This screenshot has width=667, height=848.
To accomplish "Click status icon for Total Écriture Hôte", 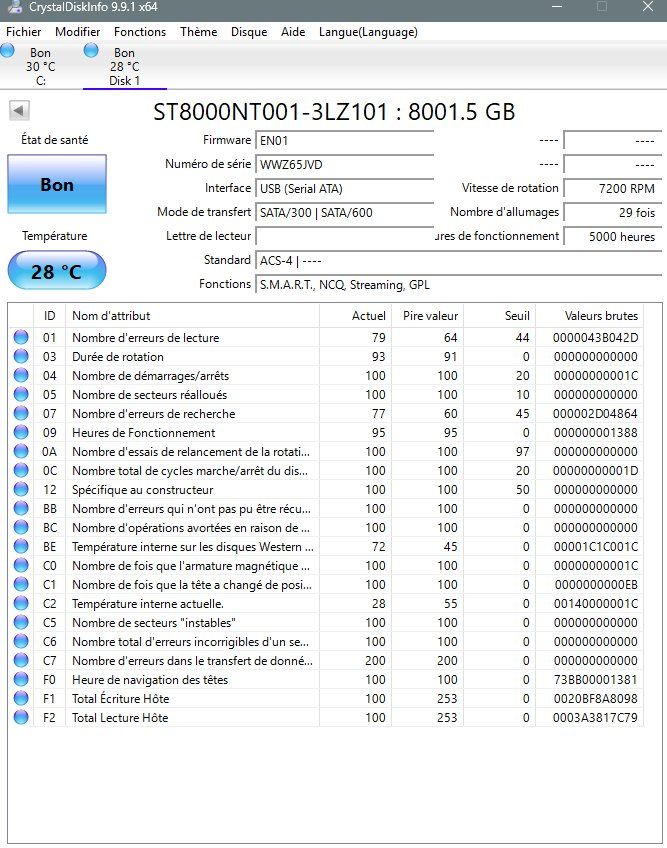I will [x=21, y=698].
